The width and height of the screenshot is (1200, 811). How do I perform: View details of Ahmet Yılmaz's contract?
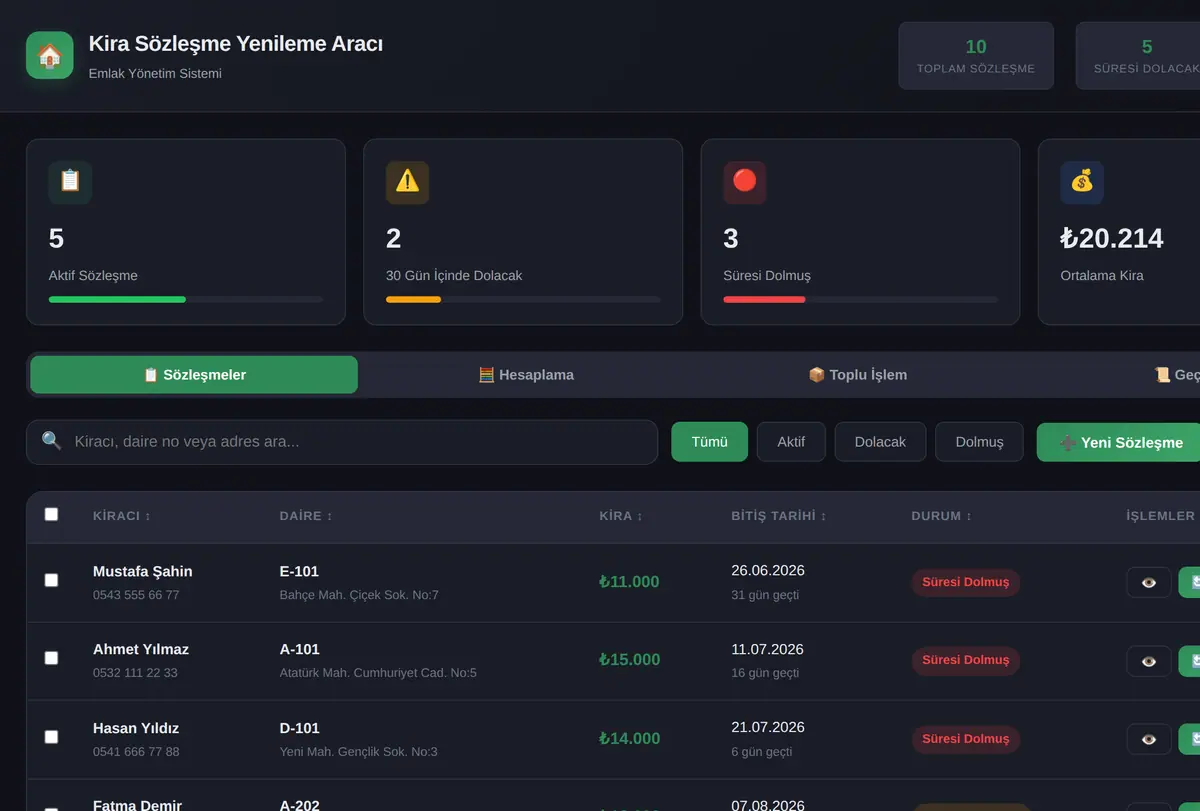1149,660
